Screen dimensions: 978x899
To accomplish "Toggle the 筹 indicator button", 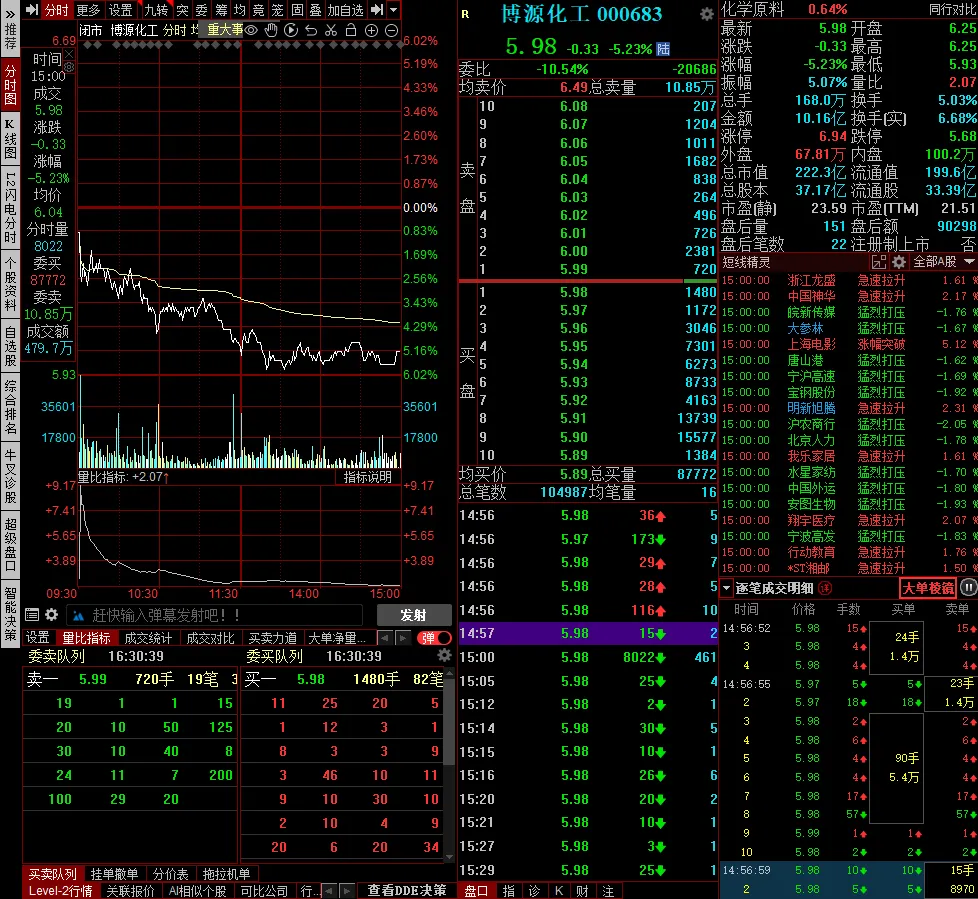I will 221,10.
